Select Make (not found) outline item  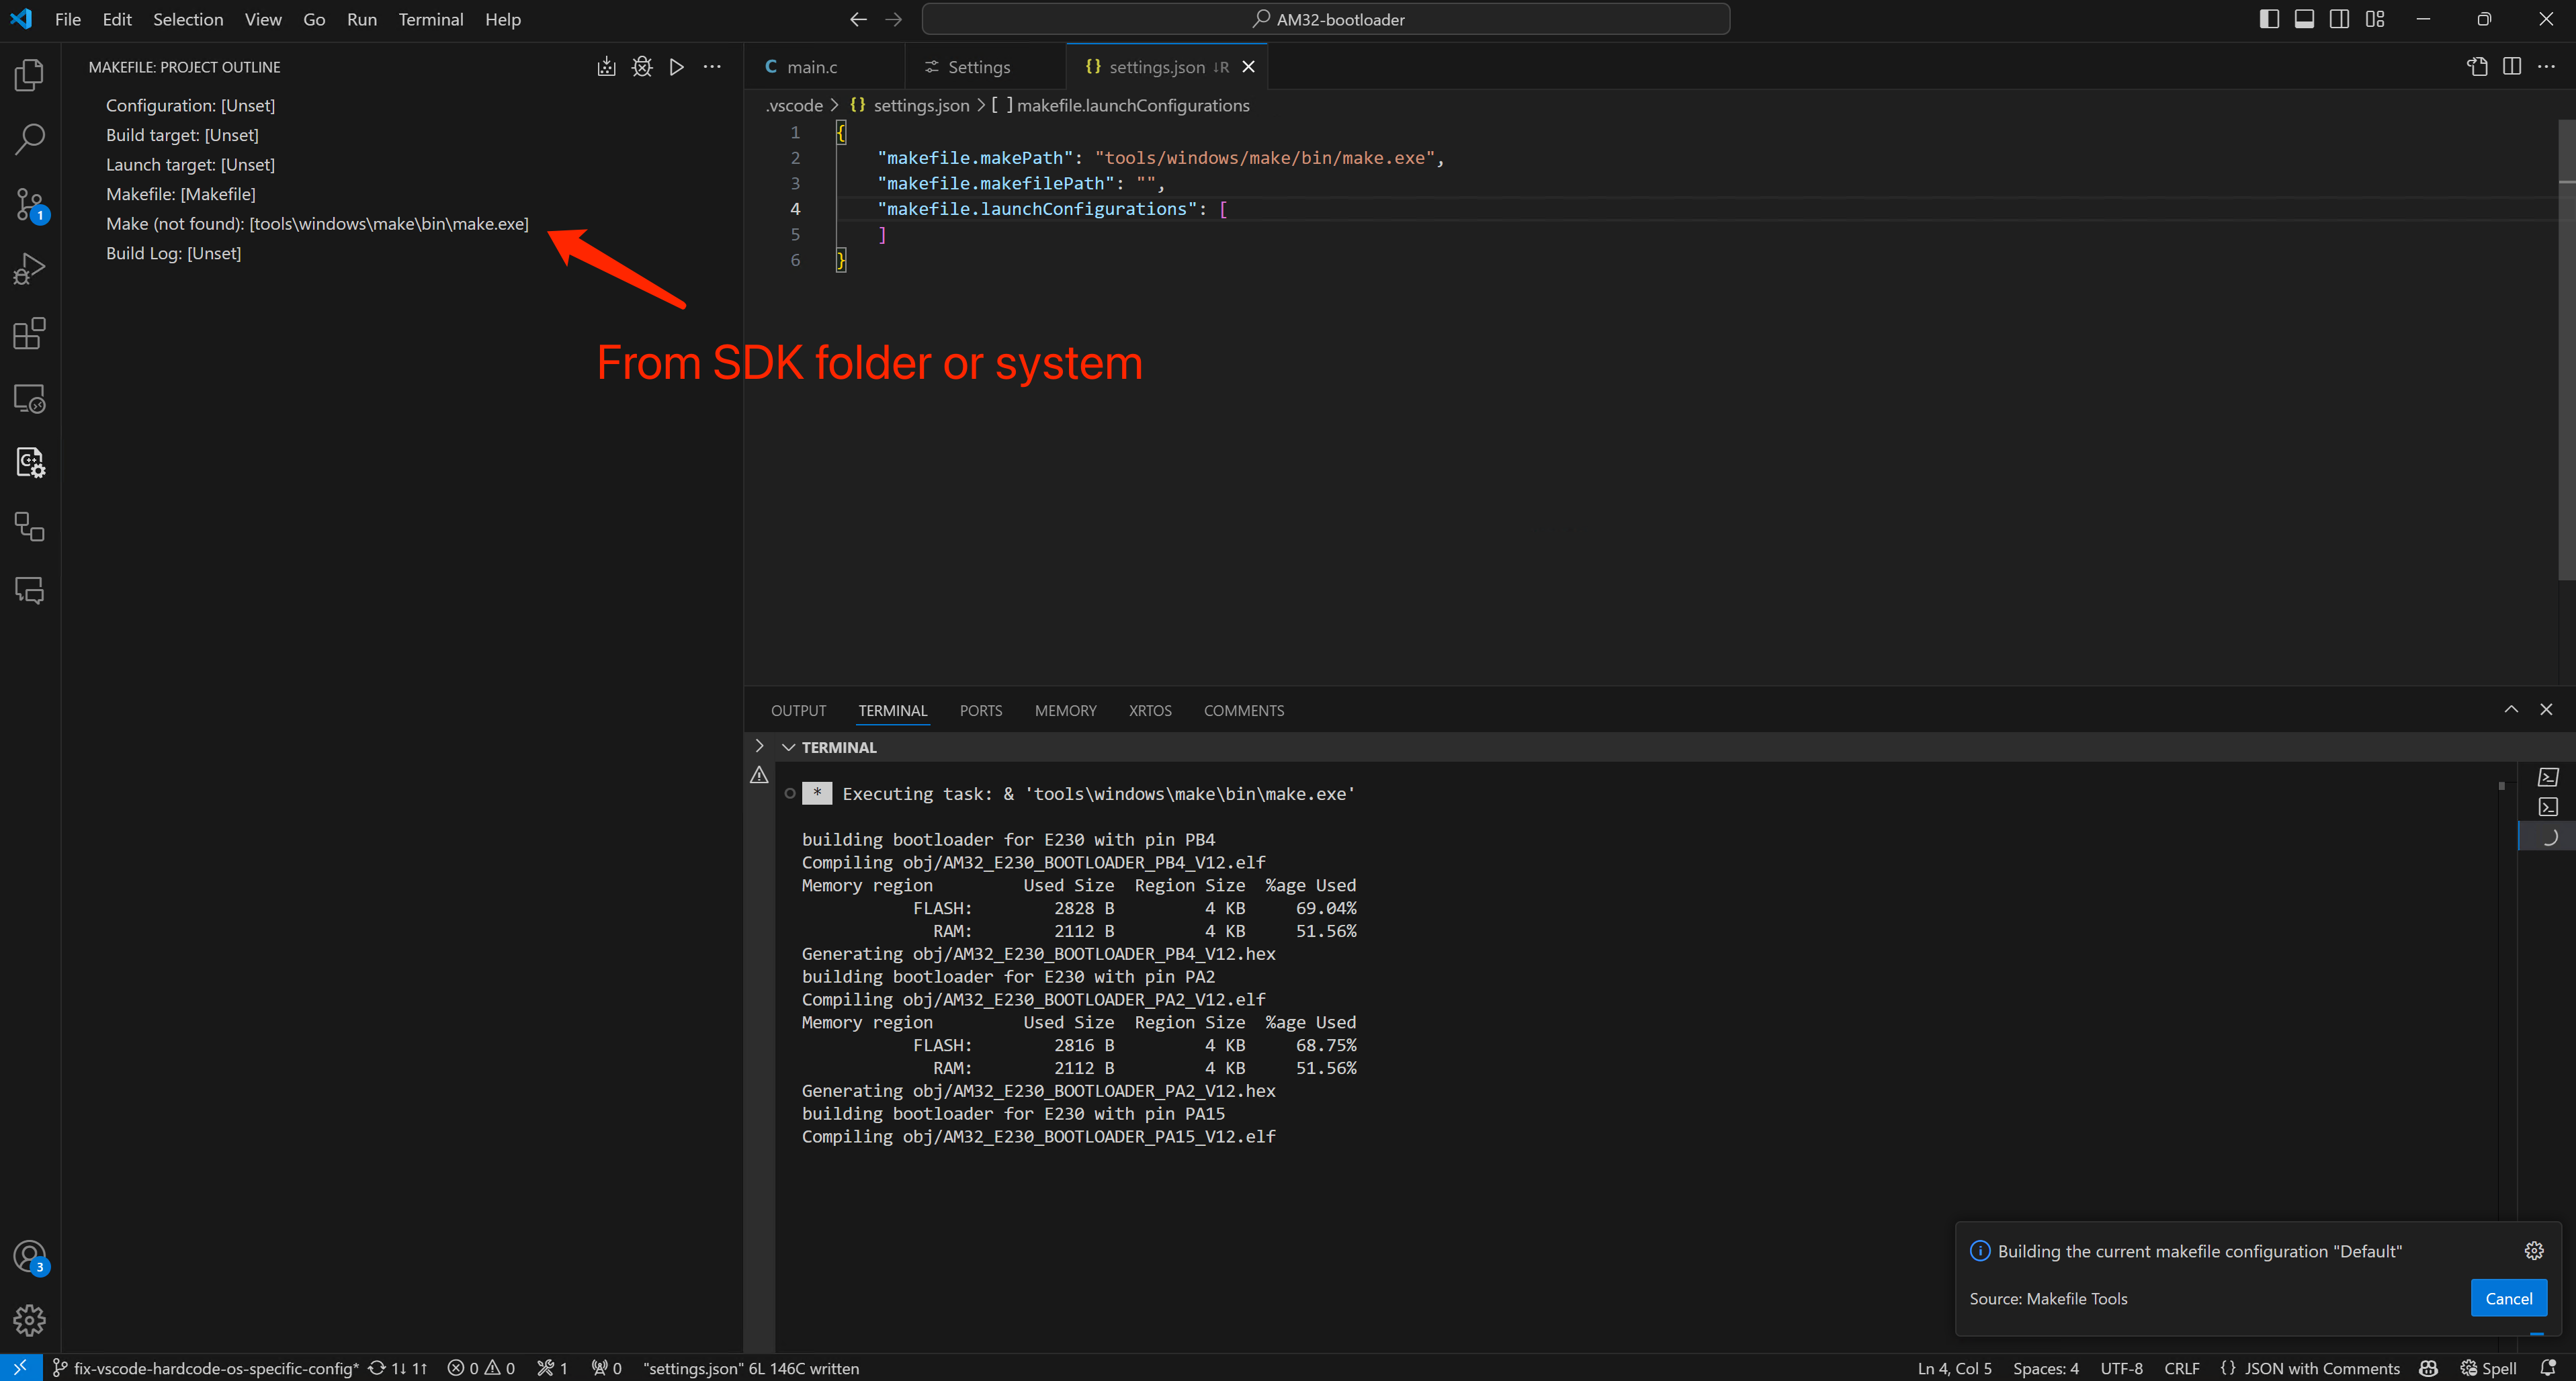pos(317,223)
